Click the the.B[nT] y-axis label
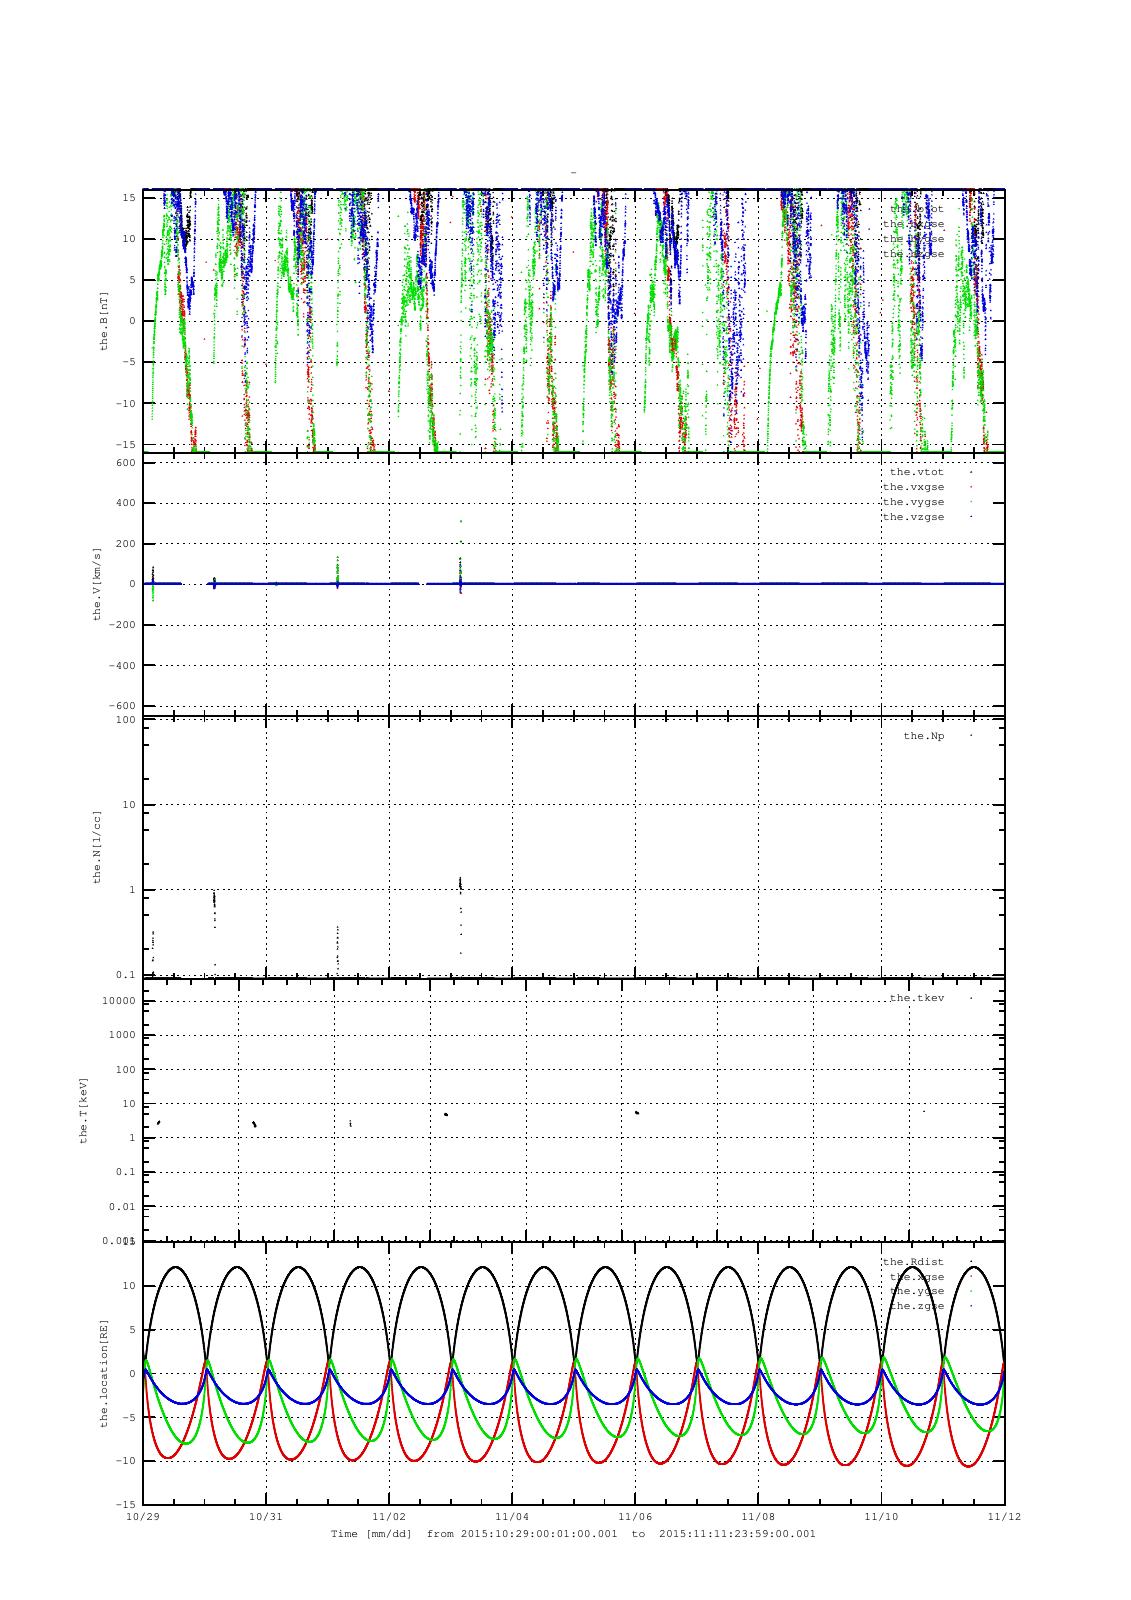Image resolution: width=1131 pixels, height=1600 pixels. coord(103,321)
